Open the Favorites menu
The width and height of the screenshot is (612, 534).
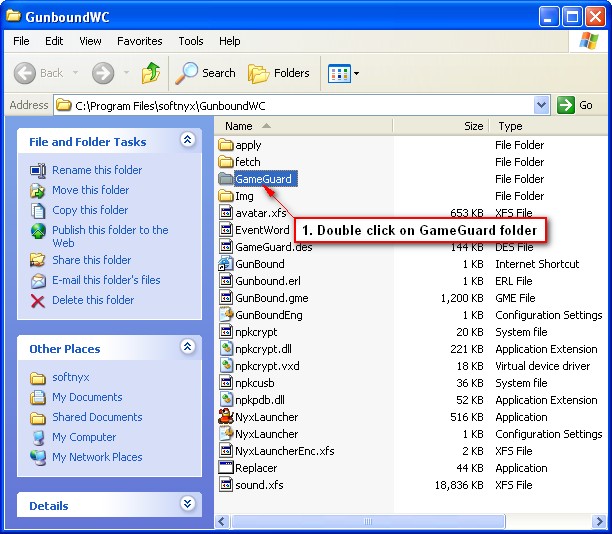(140, 41)
